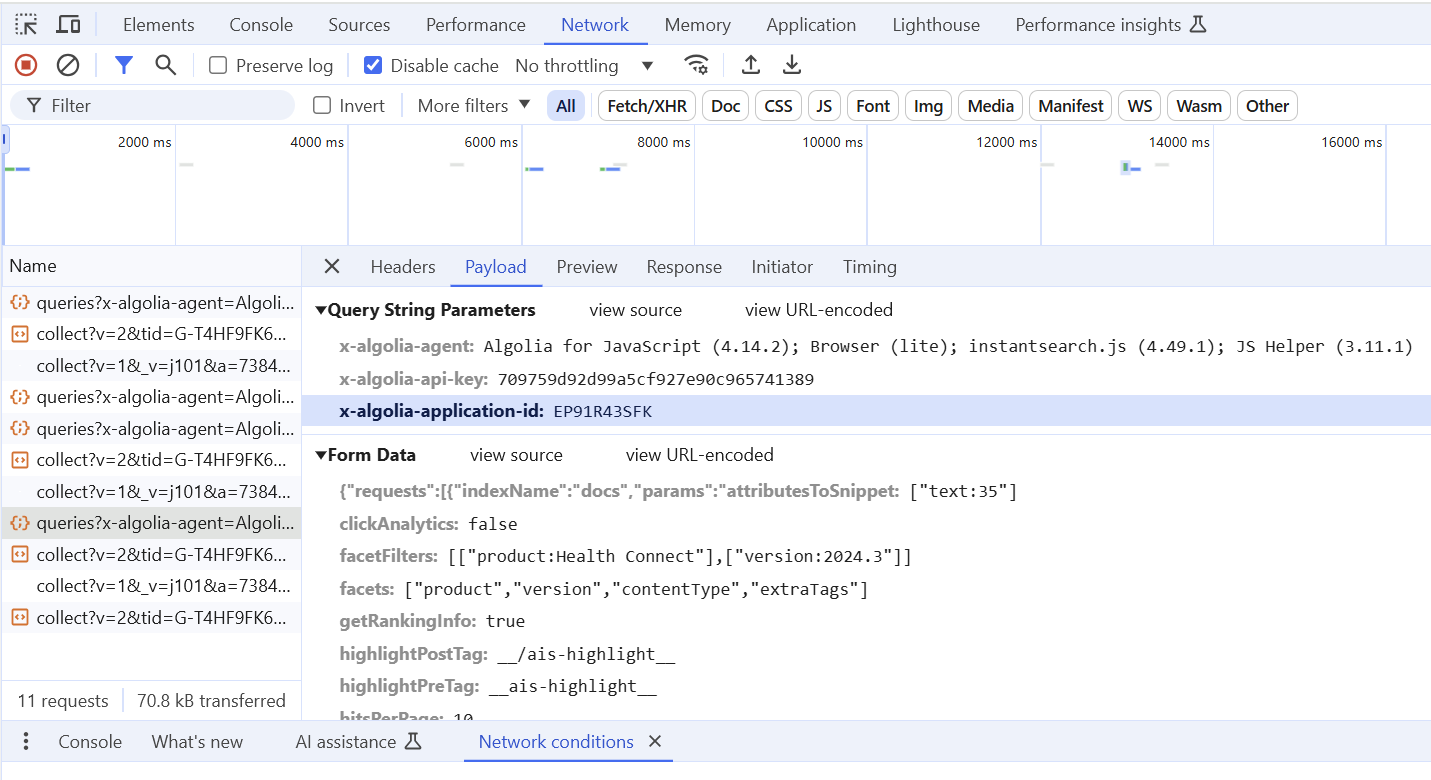The height and width of the screenshot is (780, 1431).
Task: Click view URL-encoded for Query String Parameters
Action: point(819,310)
